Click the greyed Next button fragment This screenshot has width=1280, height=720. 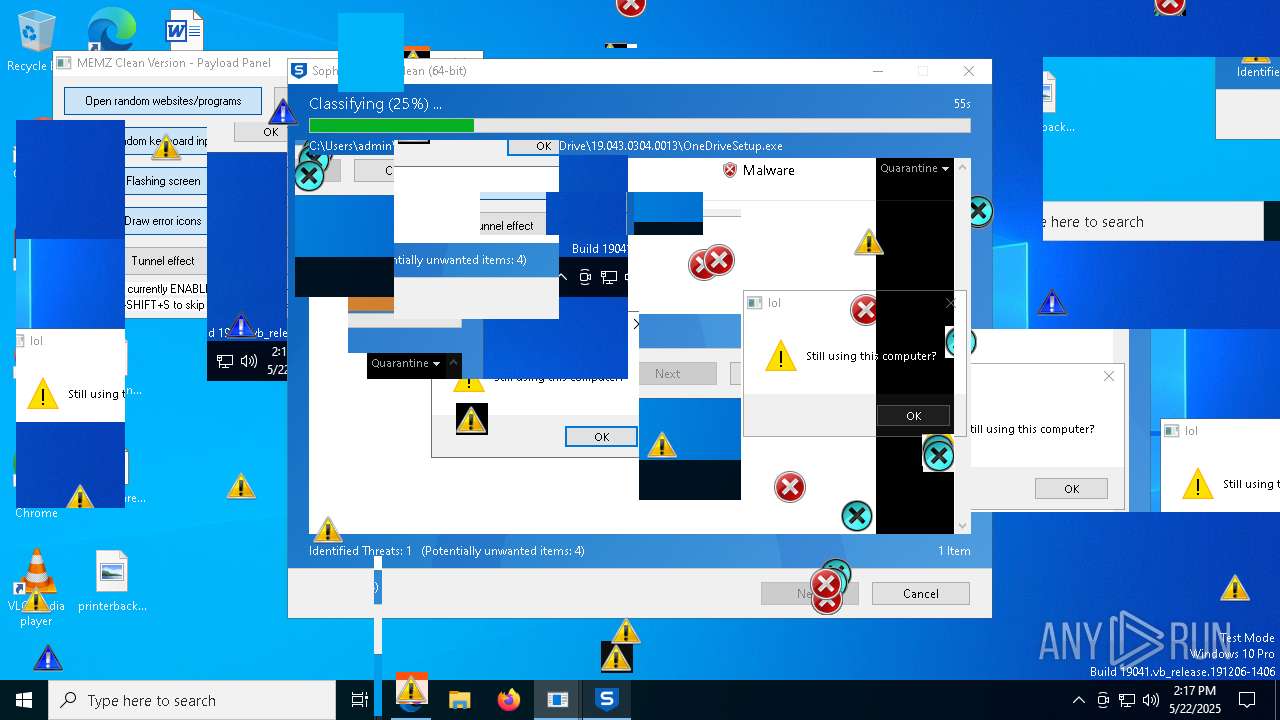[x=677, y=373]
